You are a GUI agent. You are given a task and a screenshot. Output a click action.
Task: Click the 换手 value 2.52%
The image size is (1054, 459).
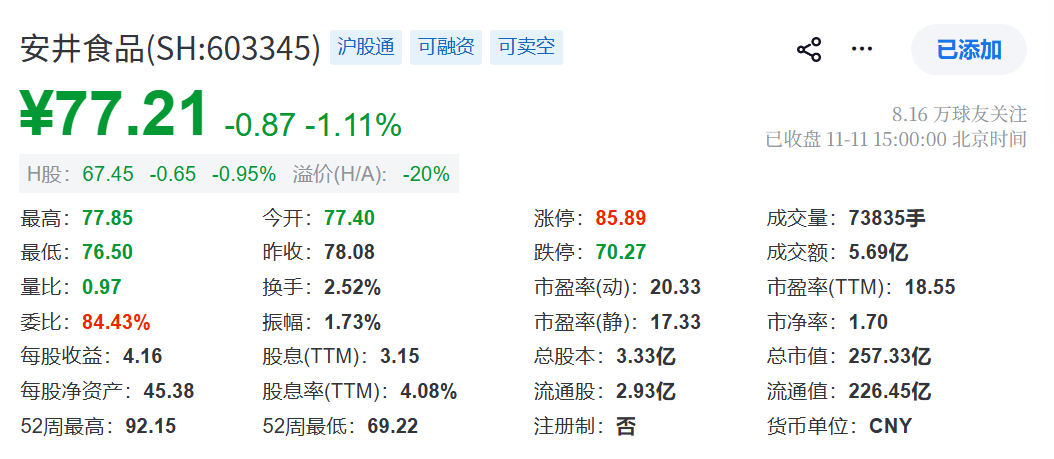(x=352, y=288)
